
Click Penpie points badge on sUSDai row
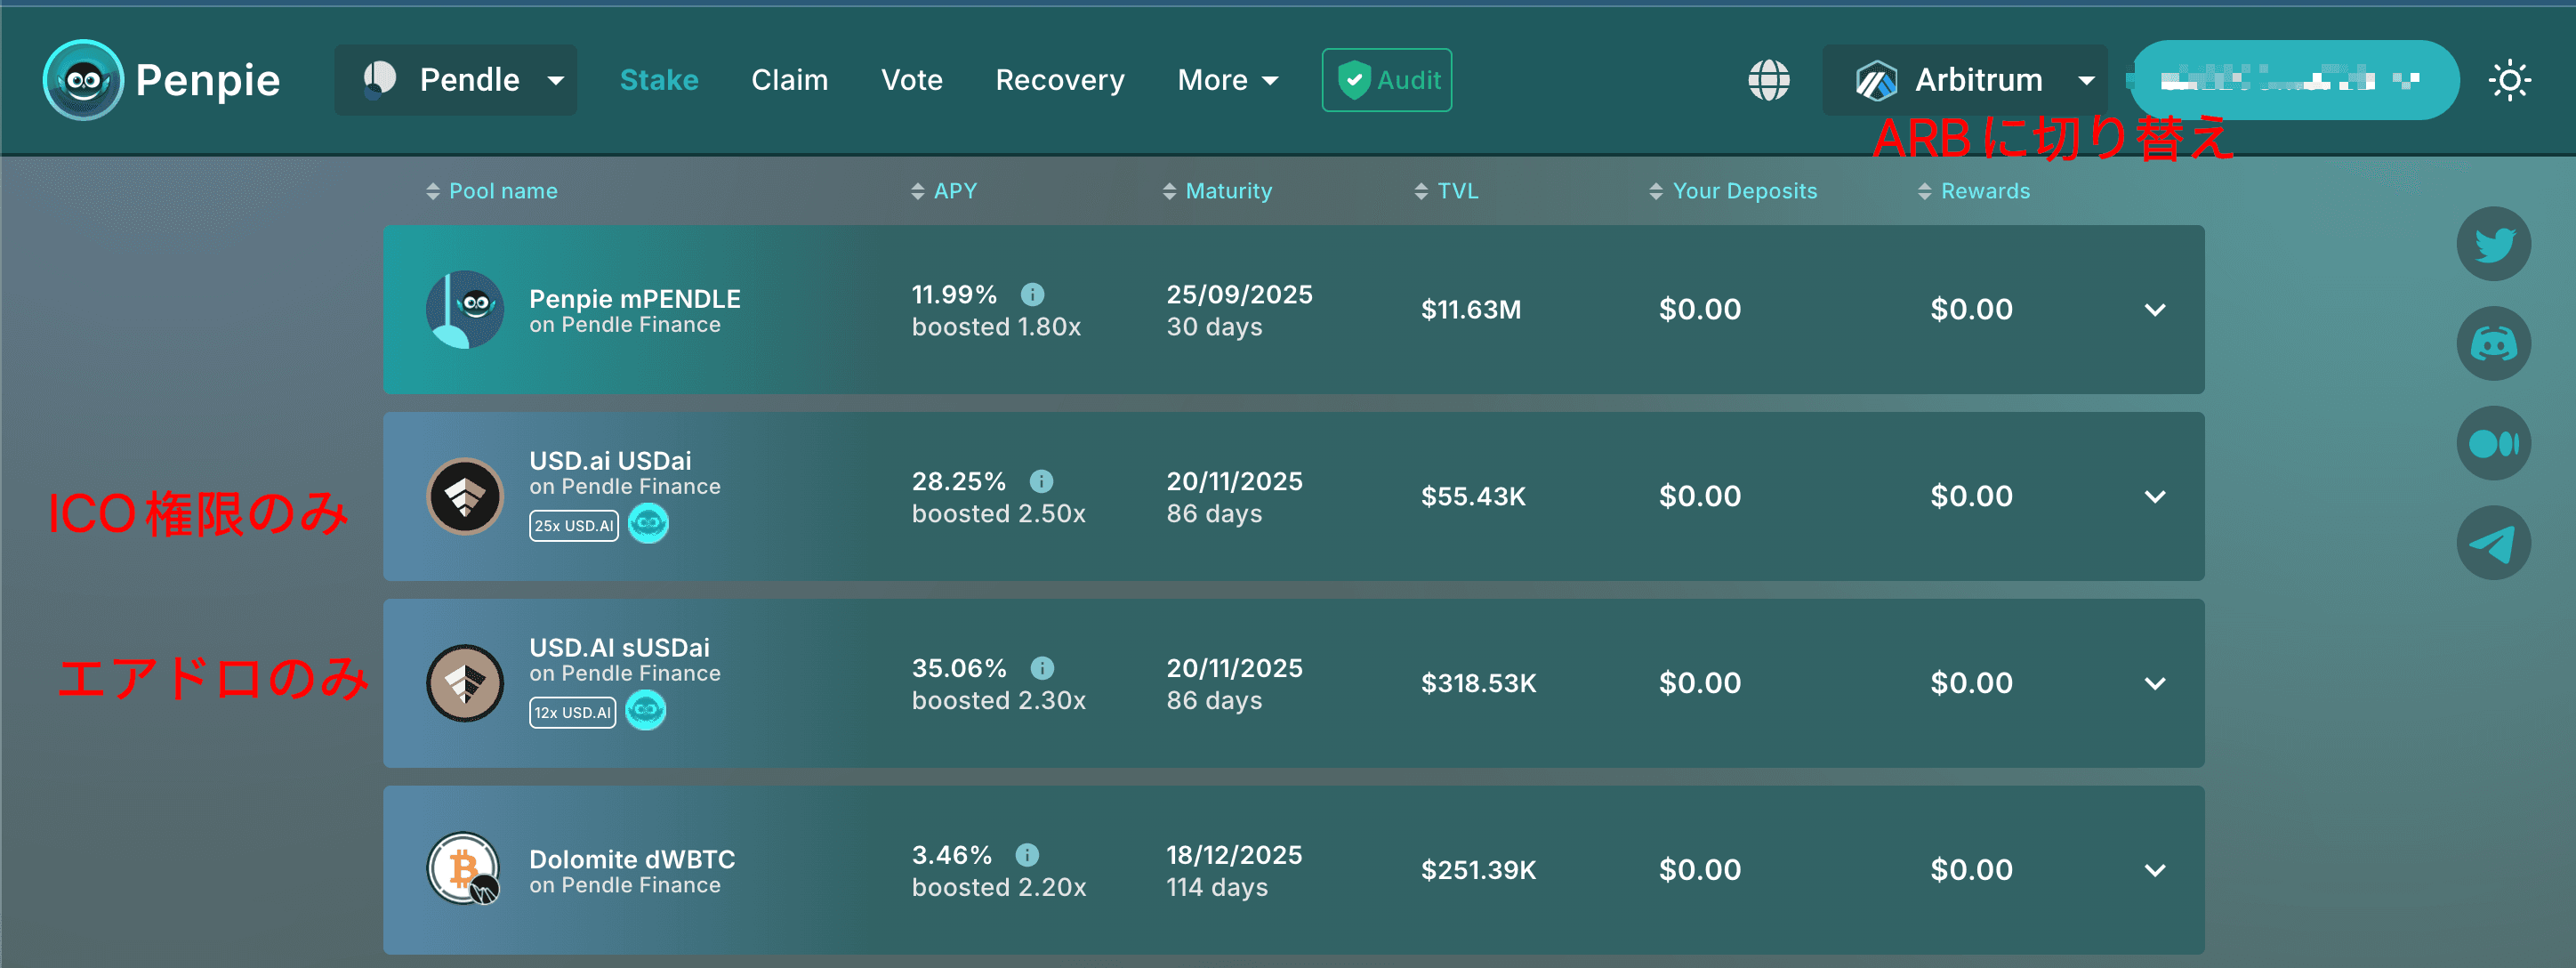[646, 711]
